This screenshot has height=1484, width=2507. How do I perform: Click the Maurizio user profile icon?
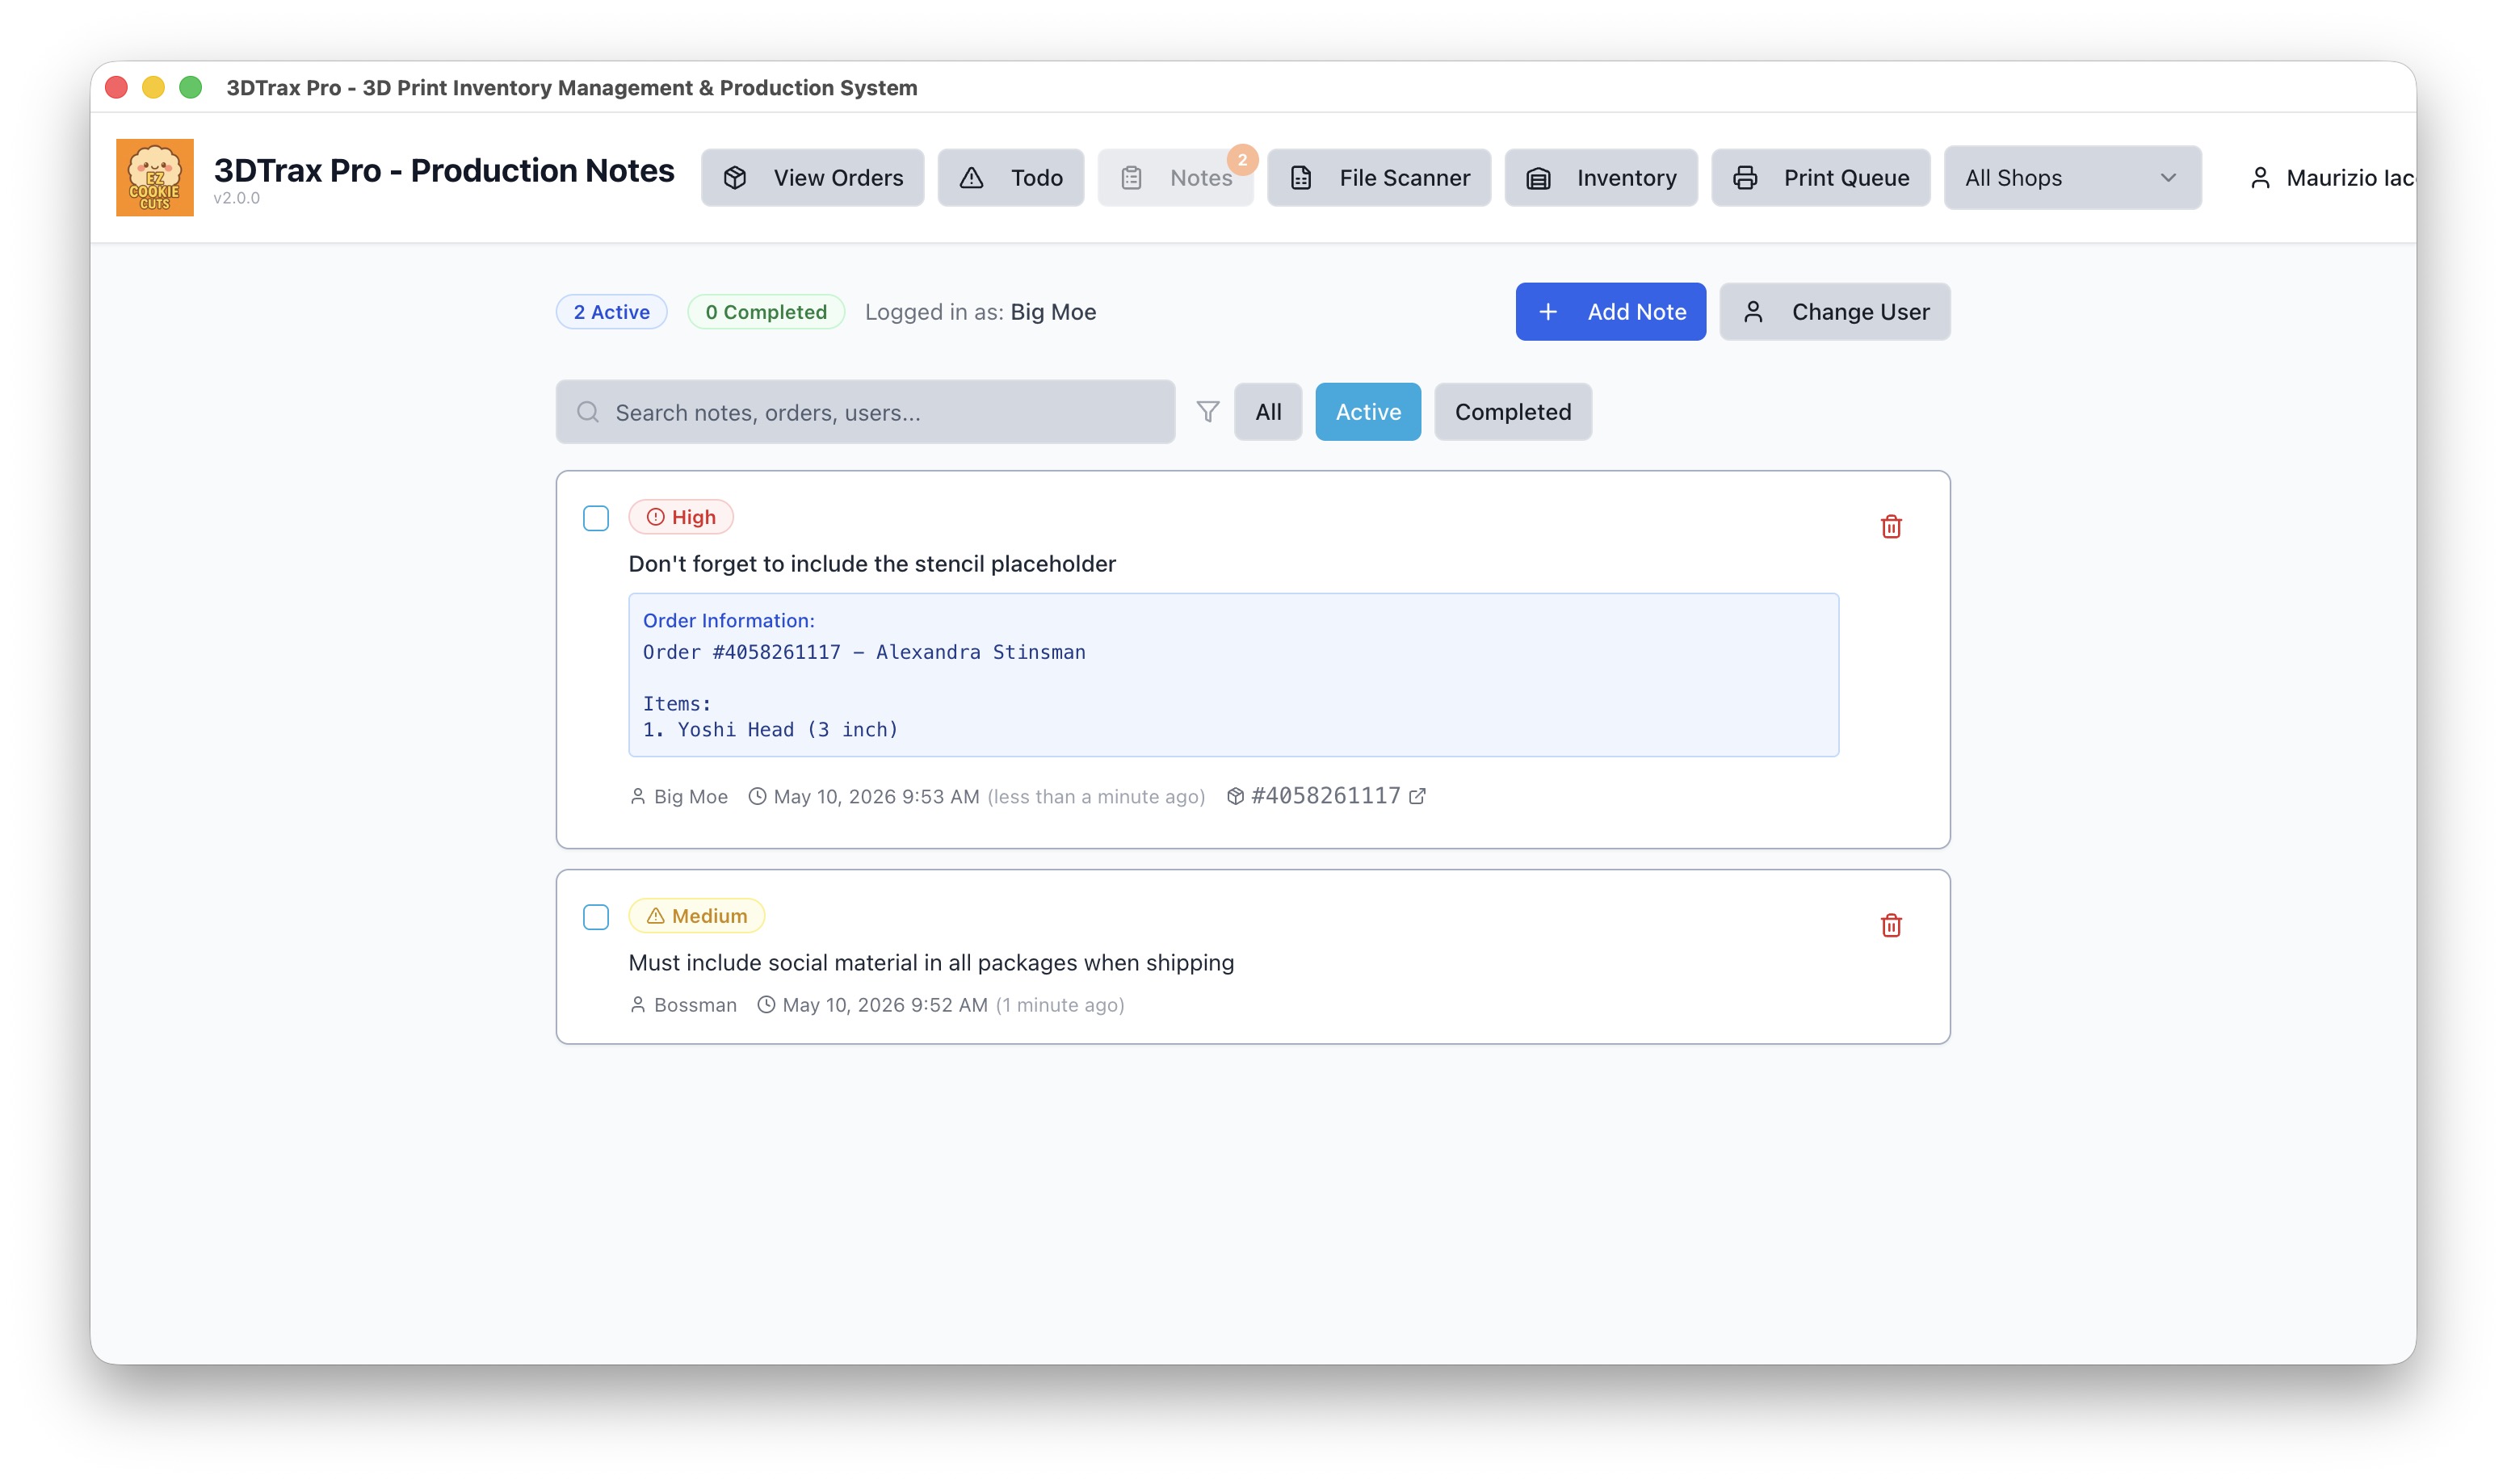pos(2259,178)
